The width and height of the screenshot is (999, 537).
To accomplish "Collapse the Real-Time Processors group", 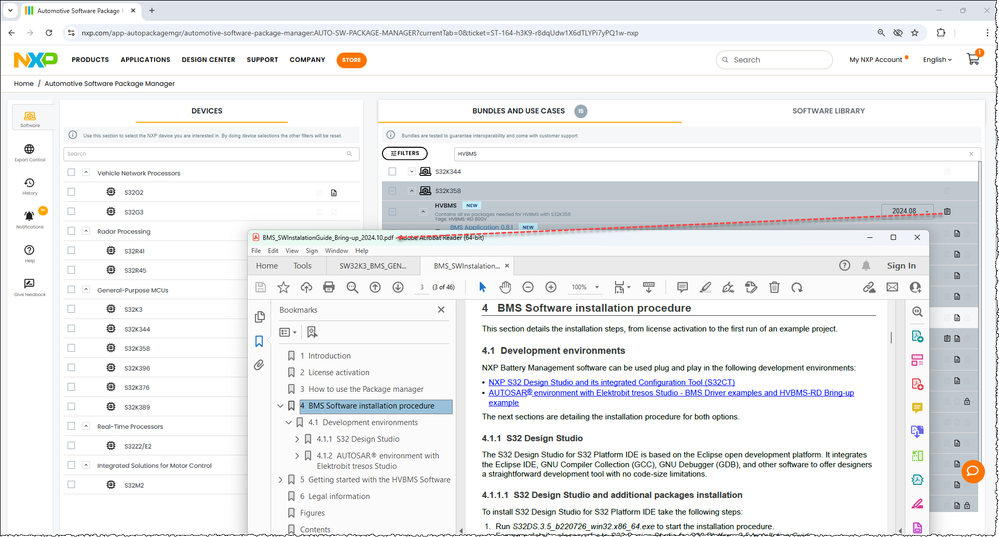I will [86, 426].
